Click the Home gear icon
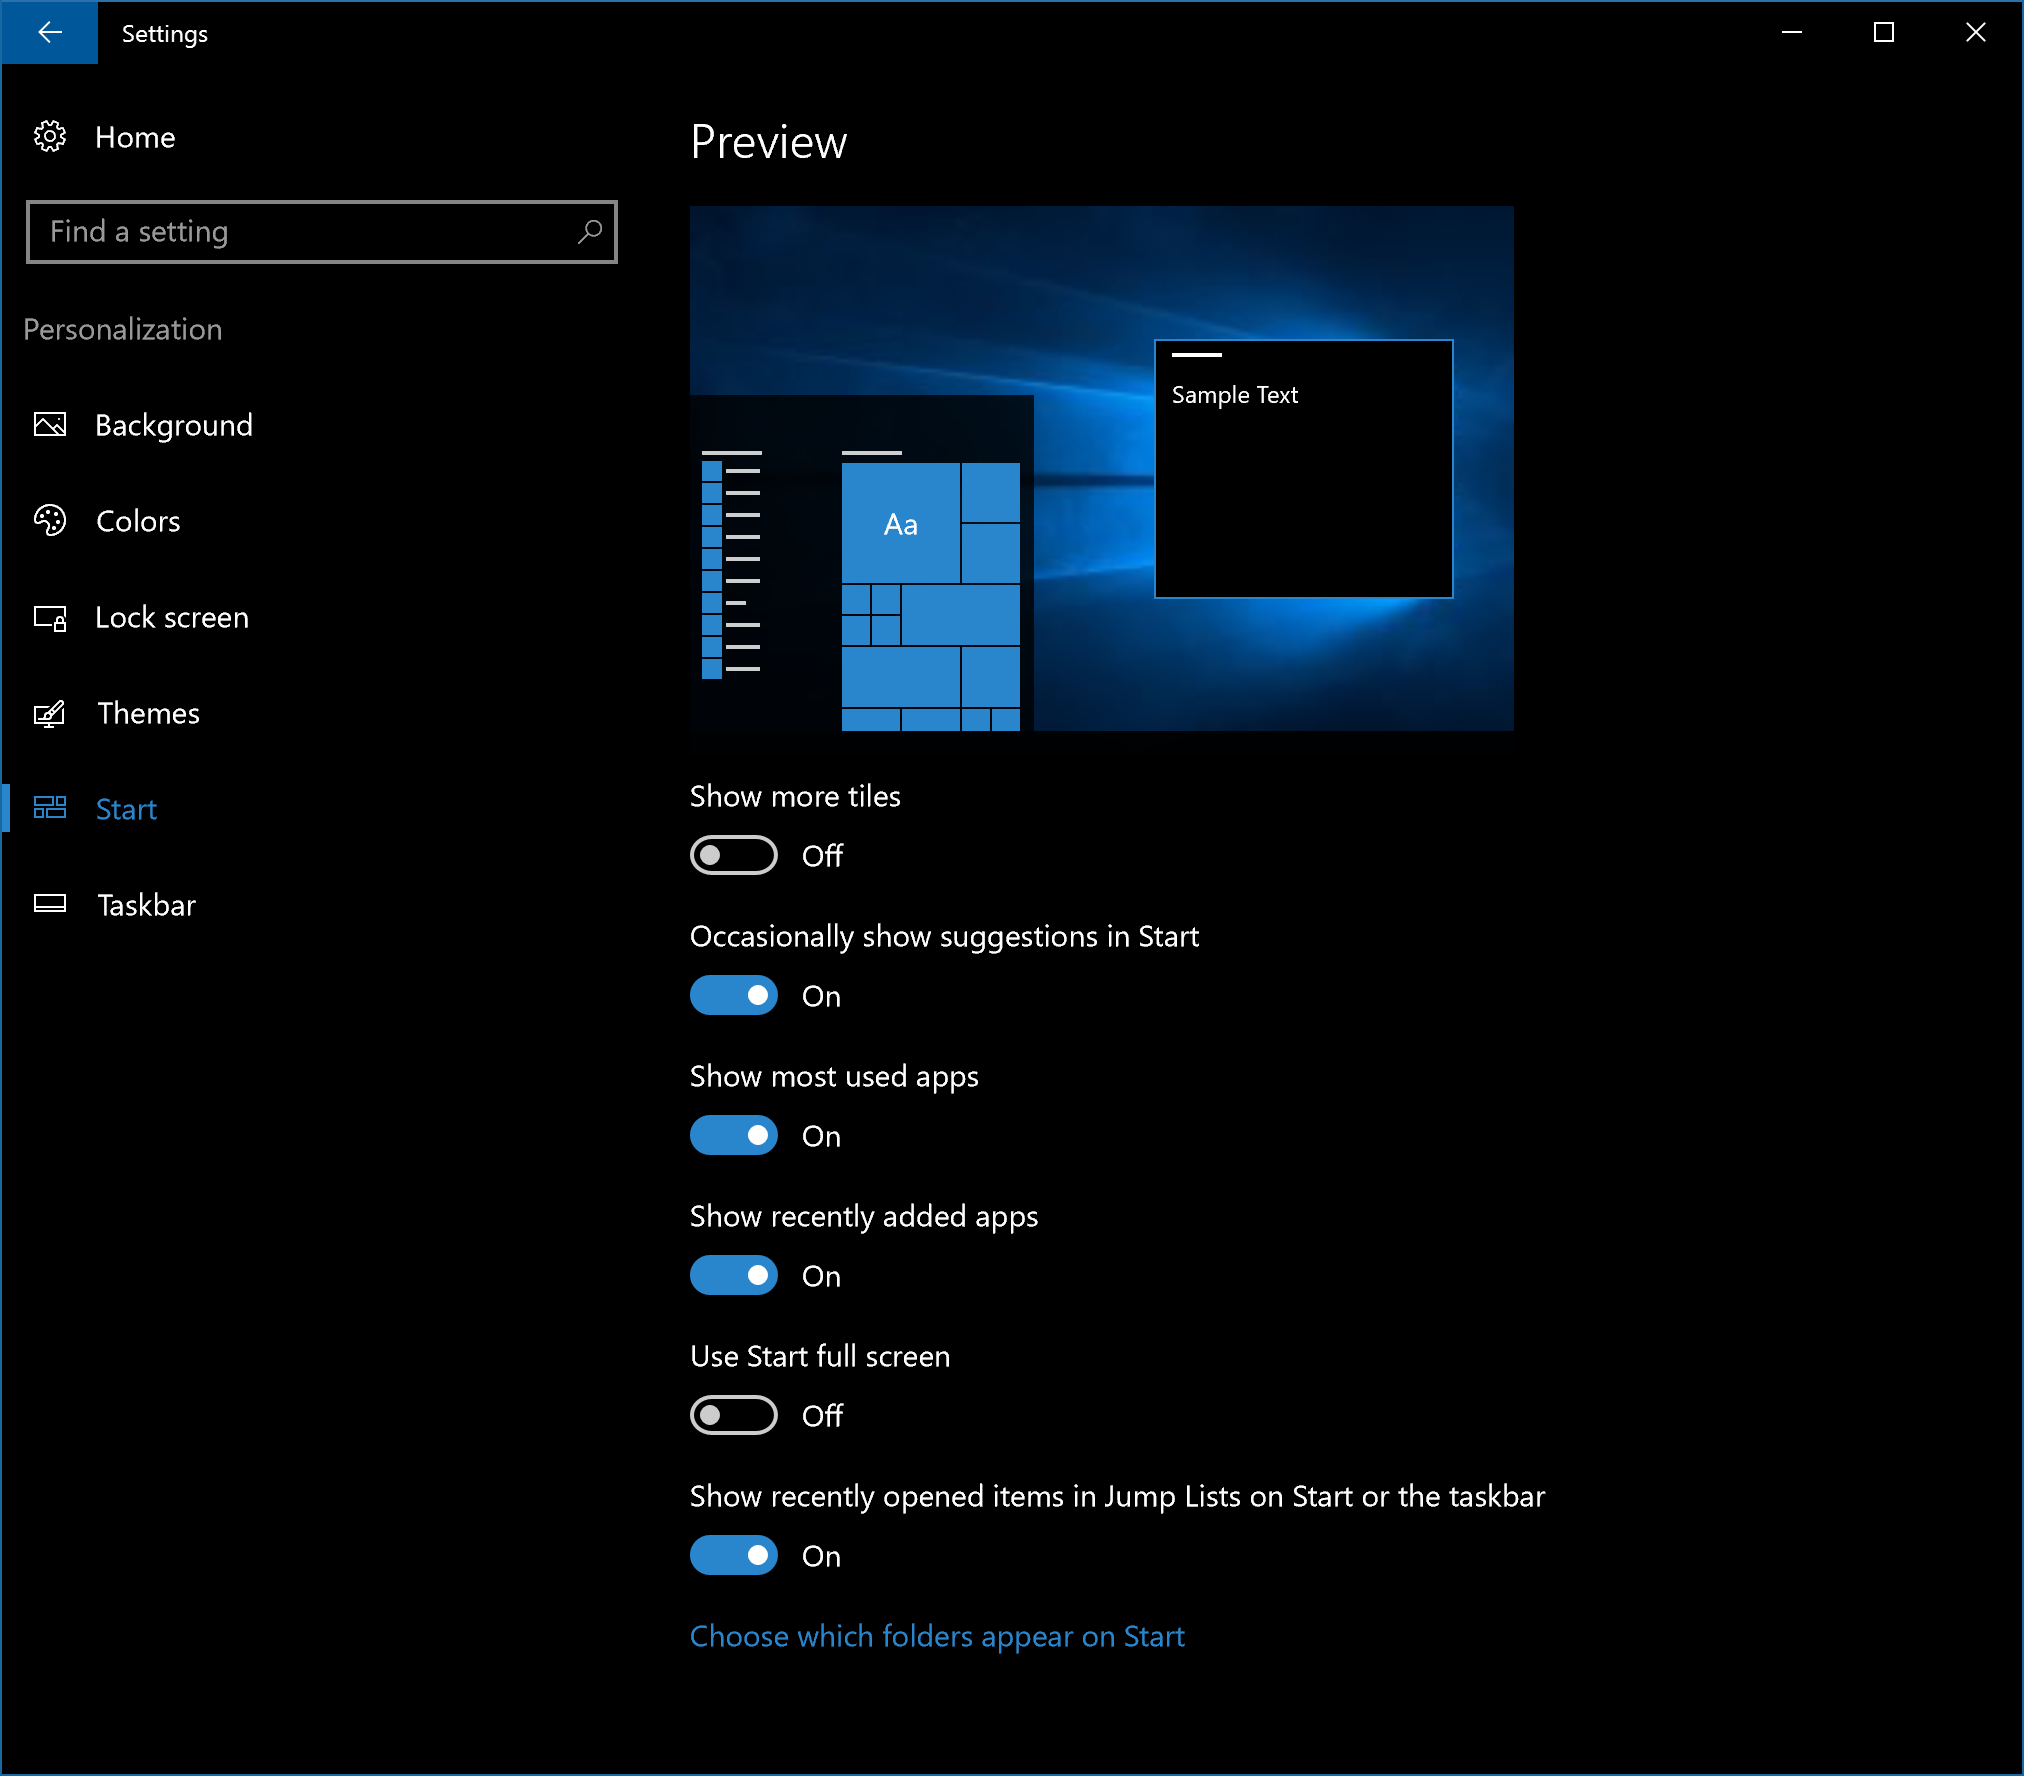The image size is (2024, 1776). pyautogui.click(x=50, y=137)
